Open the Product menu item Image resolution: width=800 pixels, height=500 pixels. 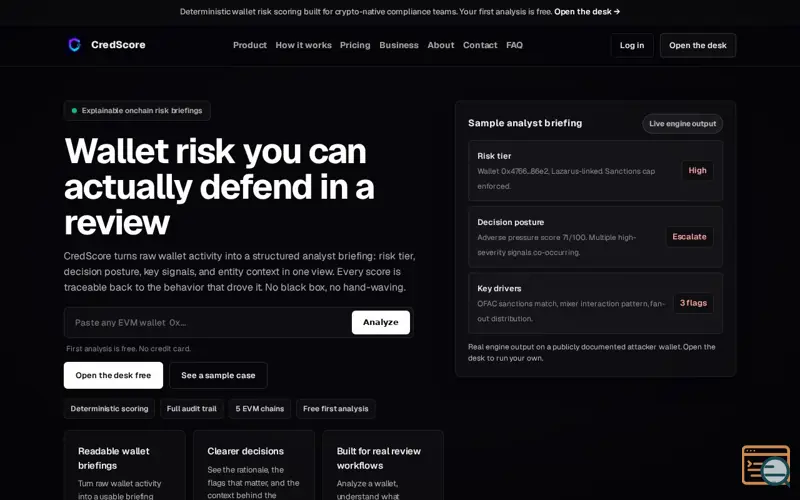click(249, 45)
